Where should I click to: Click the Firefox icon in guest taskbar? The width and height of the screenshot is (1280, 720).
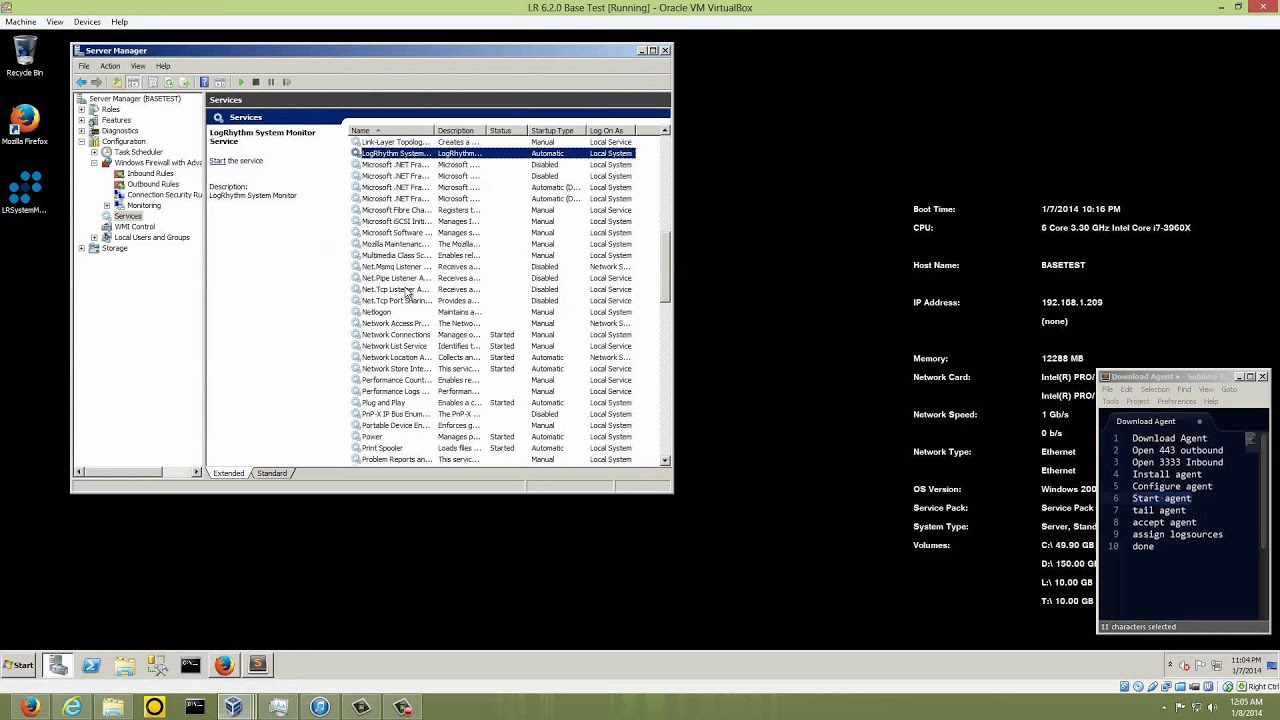[224, 665]
